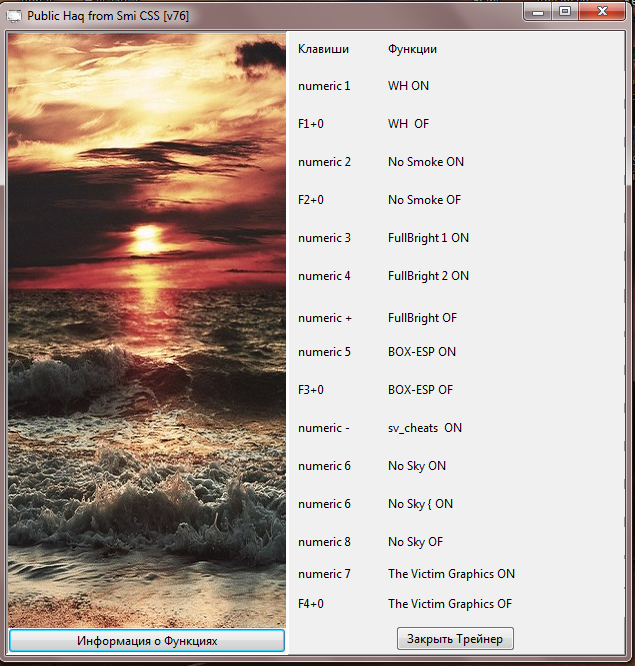The width and height of the screenshot is (635, 666).
Task: Select the numeric + key label
Action: click(325, 319)
